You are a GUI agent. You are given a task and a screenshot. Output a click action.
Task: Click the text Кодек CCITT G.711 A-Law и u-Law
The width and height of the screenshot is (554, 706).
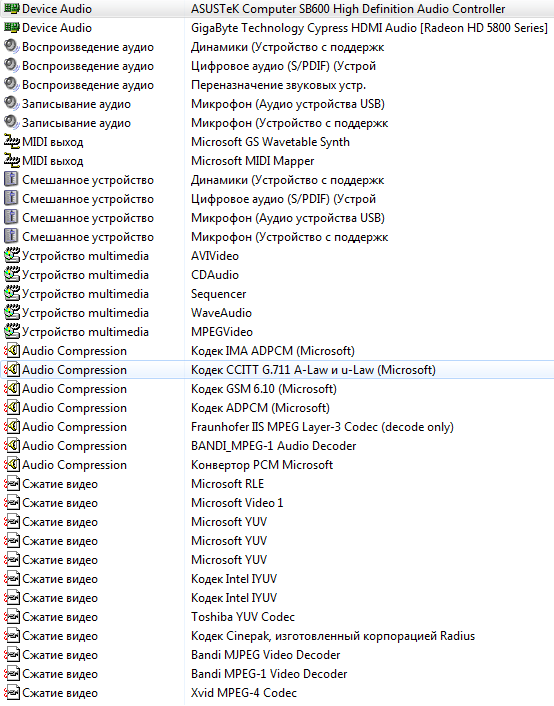tap(282, 370)
